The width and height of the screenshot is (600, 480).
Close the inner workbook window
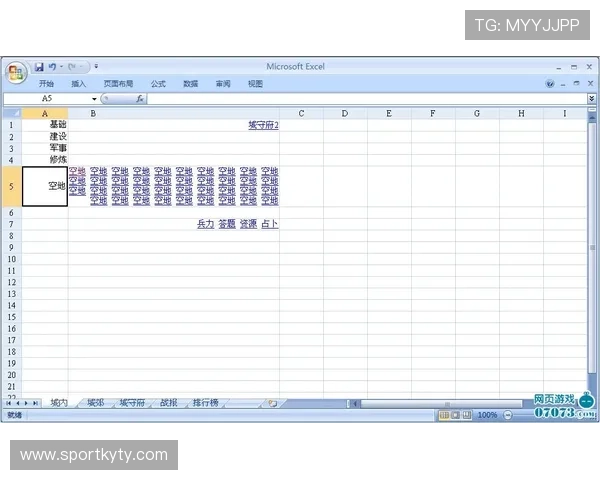click(590, 83)
